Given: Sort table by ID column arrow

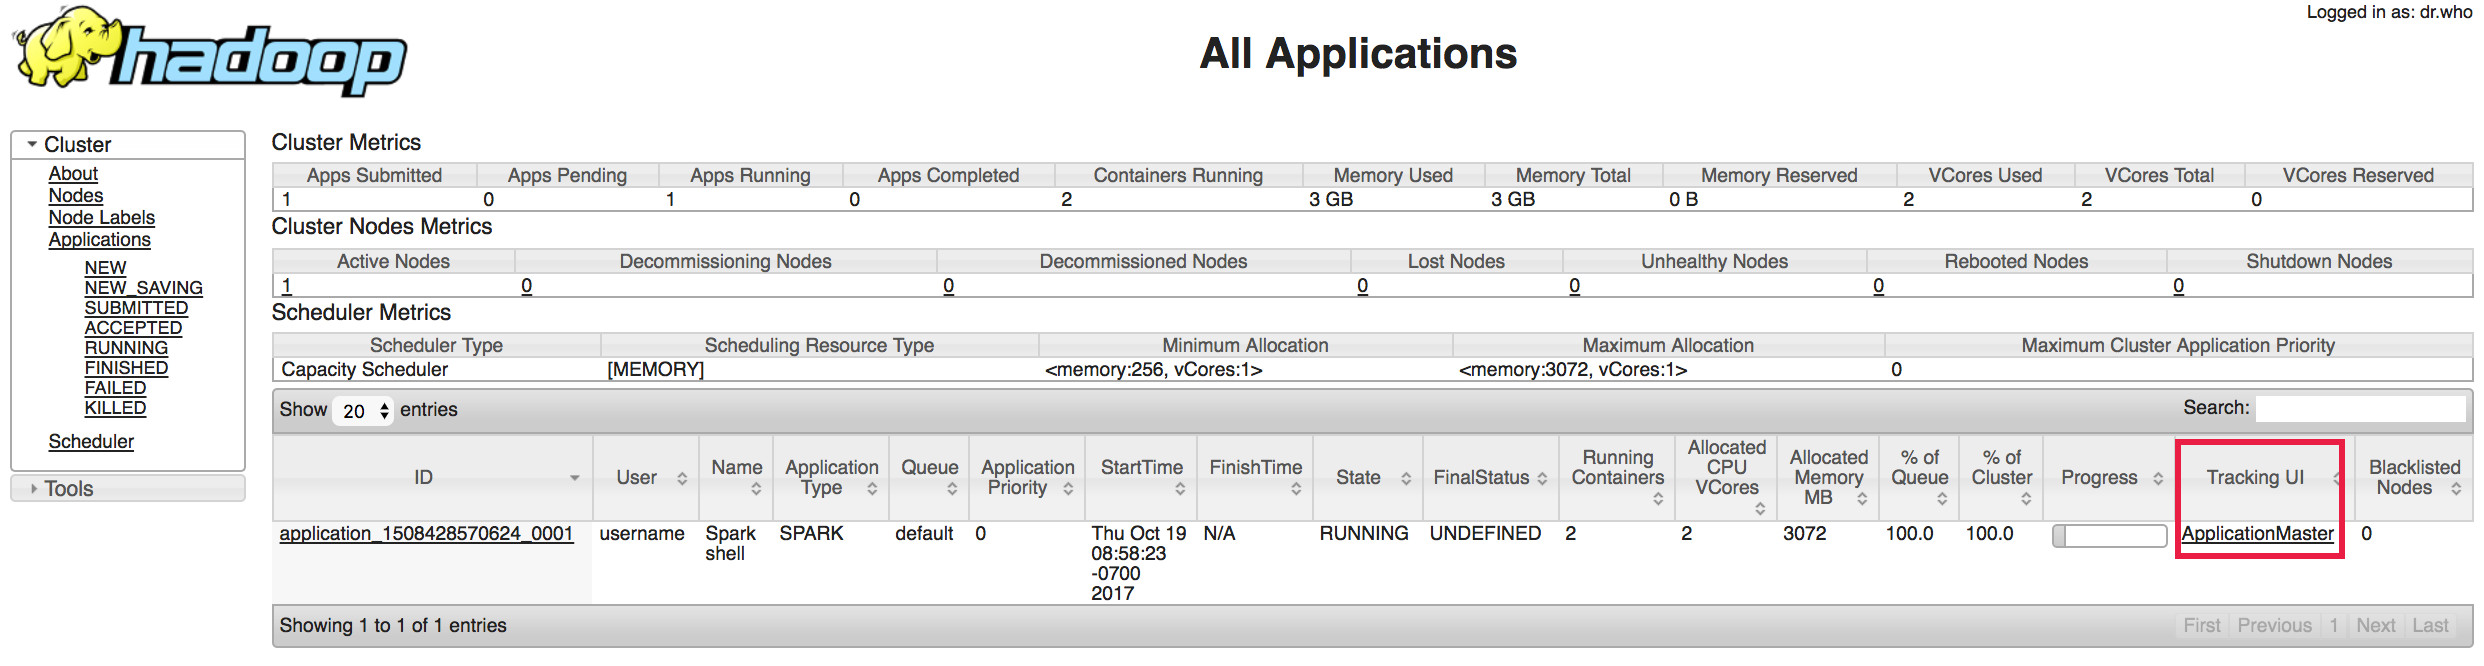Looking at the screenshot, I should pos(574,478).
